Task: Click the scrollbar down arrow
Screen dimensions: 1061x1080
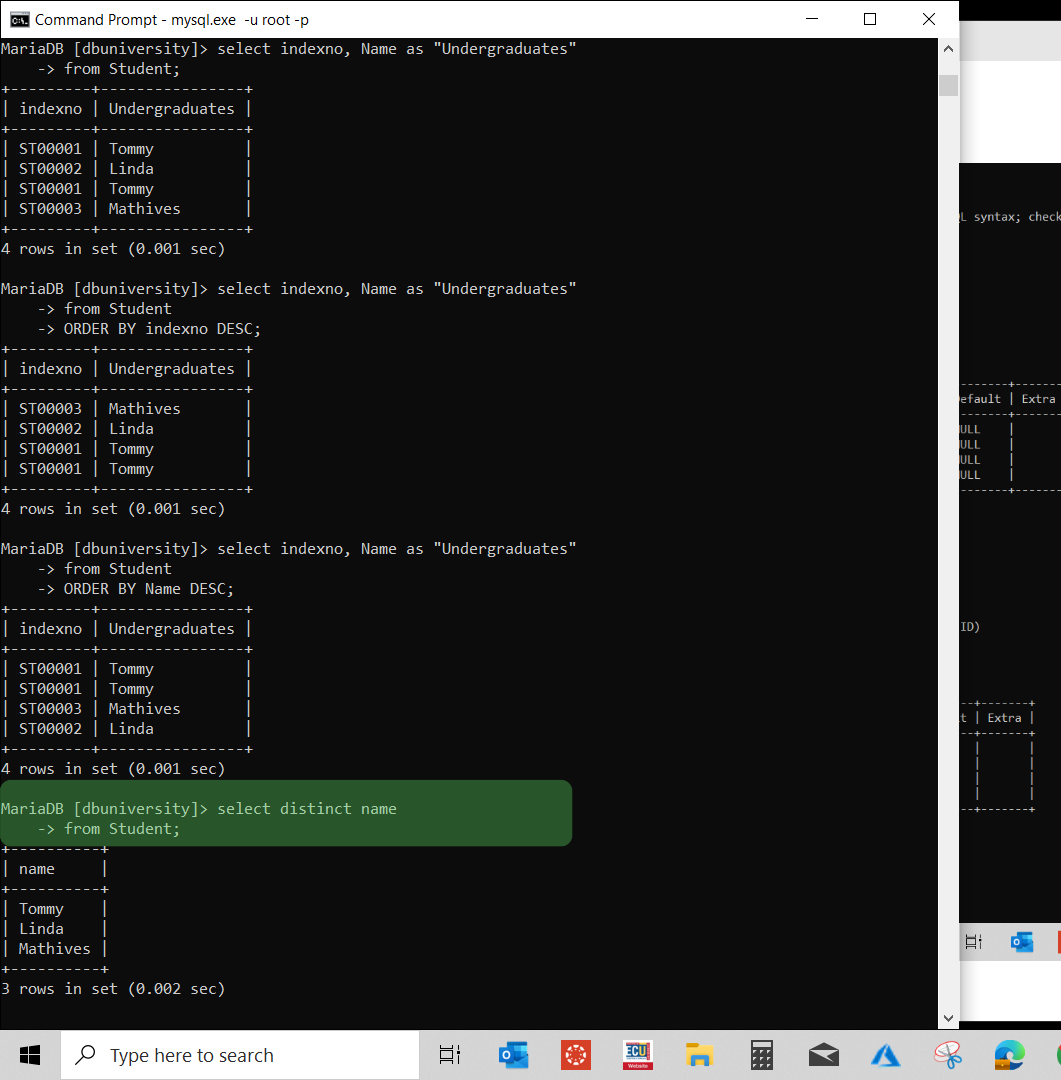Action: pyautogui.click(x=948, y=1017)
